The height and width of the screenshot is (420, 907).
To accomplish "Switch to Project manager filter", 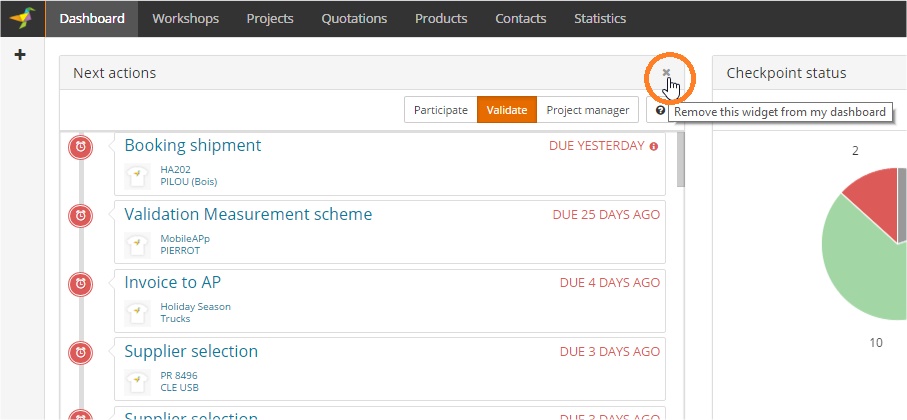I will point(587,110).
